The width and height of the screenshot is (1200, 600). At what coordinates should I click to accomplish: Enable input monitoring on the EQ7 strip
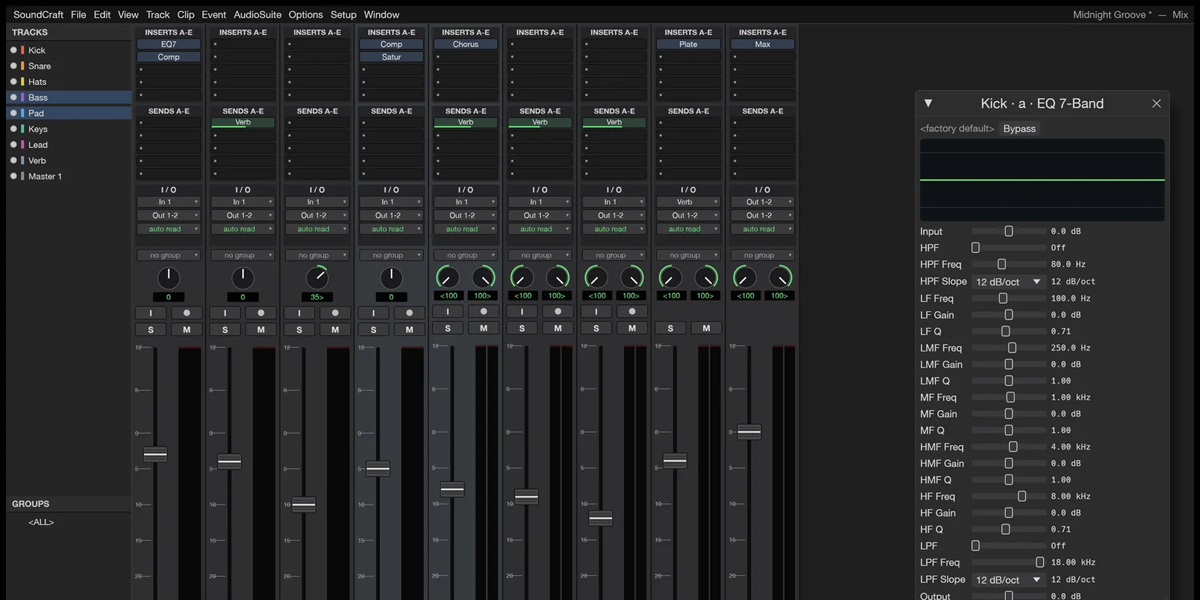pos(151,313)
